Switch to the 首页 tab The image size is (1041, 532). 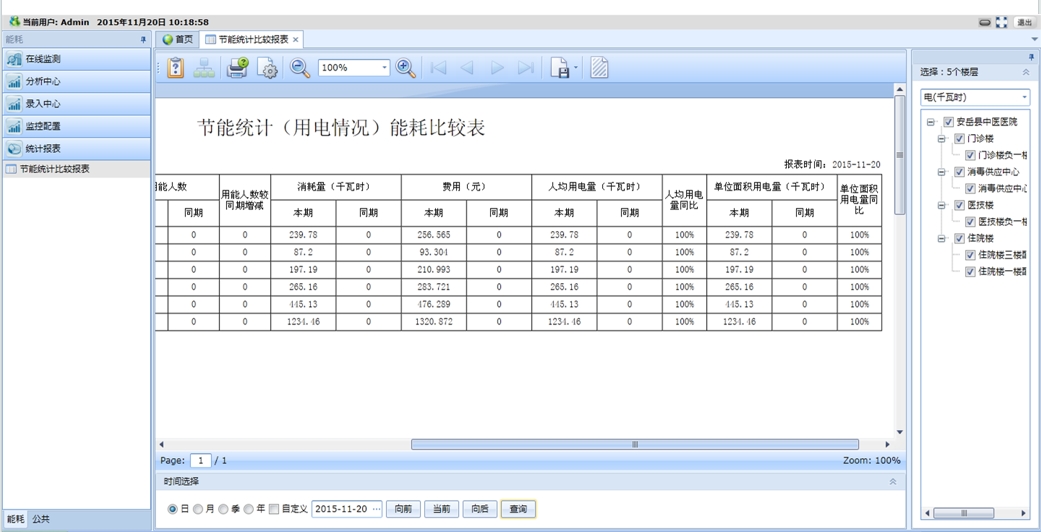coord(178,40)
